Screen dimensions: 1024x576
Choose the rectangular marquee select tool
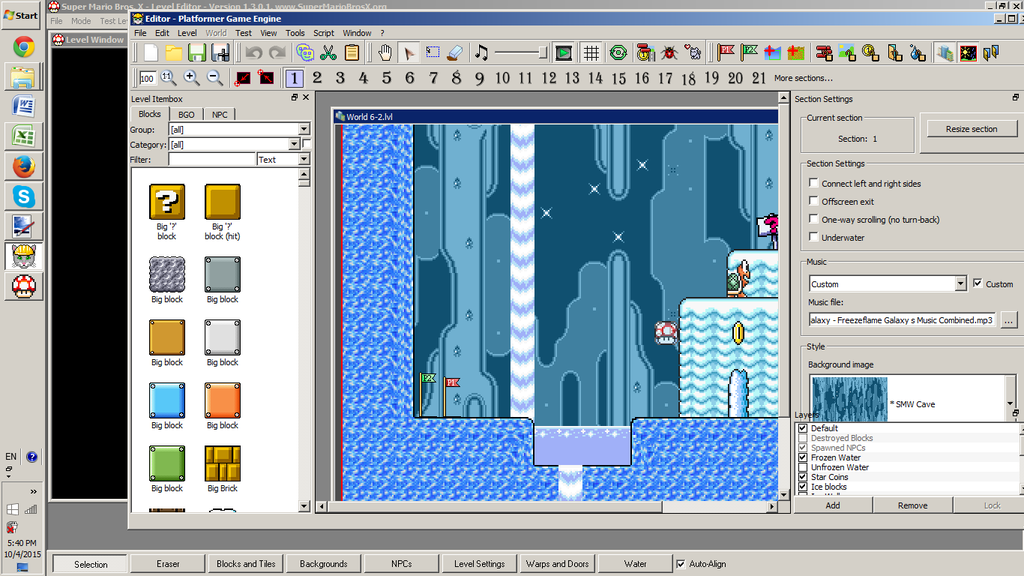click(432, 52)
